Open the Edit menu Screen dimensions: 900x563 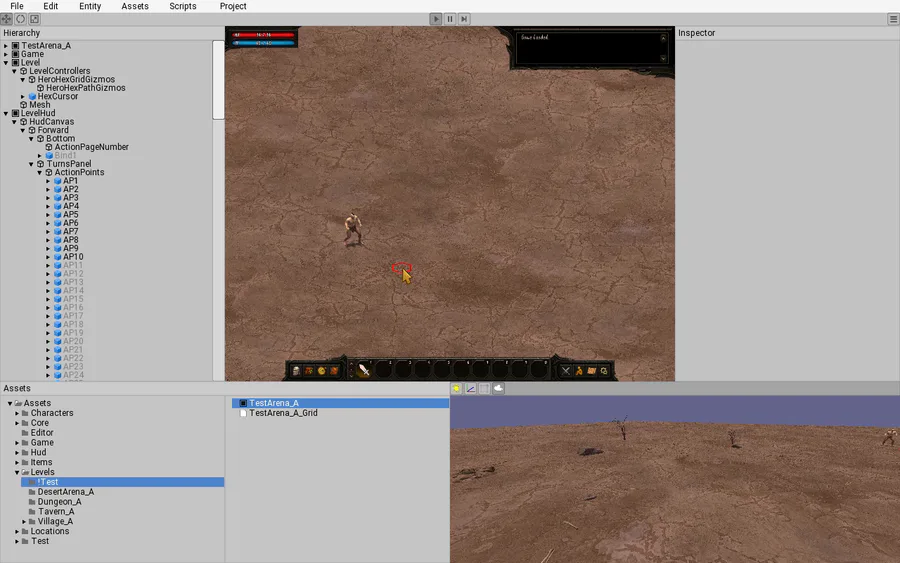click(51, 6)
